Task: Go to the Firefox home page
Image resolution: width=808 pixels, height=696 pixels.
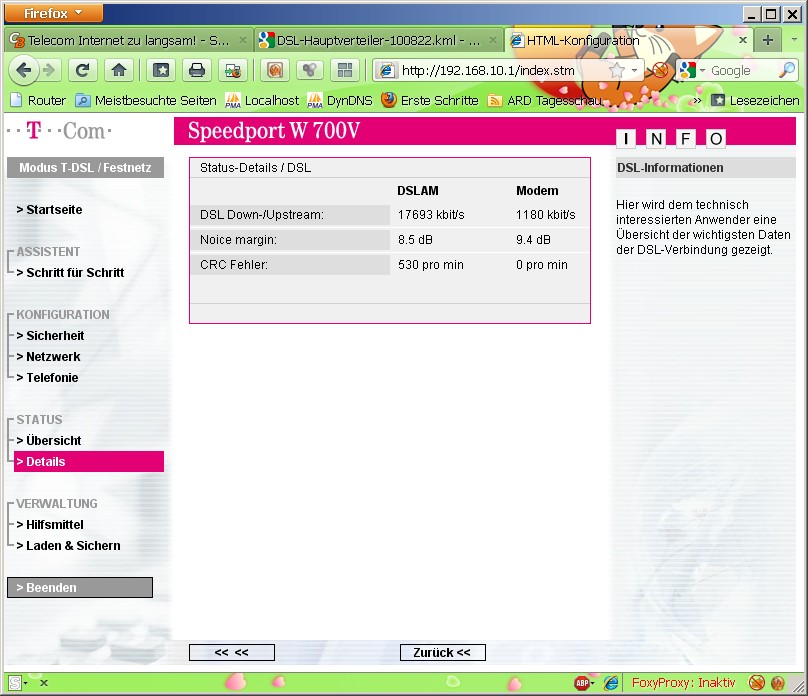Action: click(x=119, y=70)
